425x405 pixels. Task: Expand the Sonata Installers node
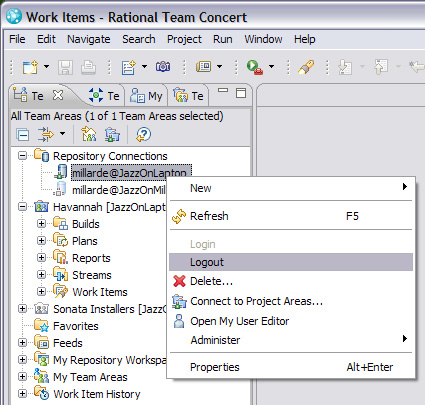coord(23,309)
